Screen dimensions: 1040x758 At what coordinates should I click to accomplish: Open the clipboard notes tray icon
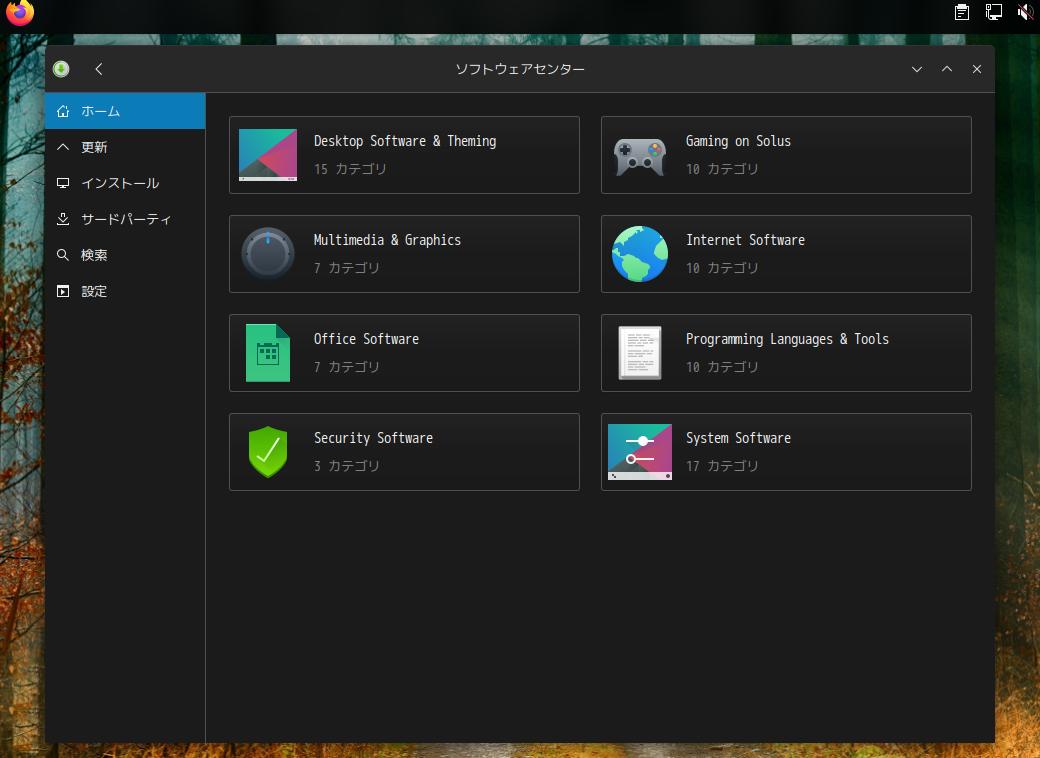coord(962,12)
